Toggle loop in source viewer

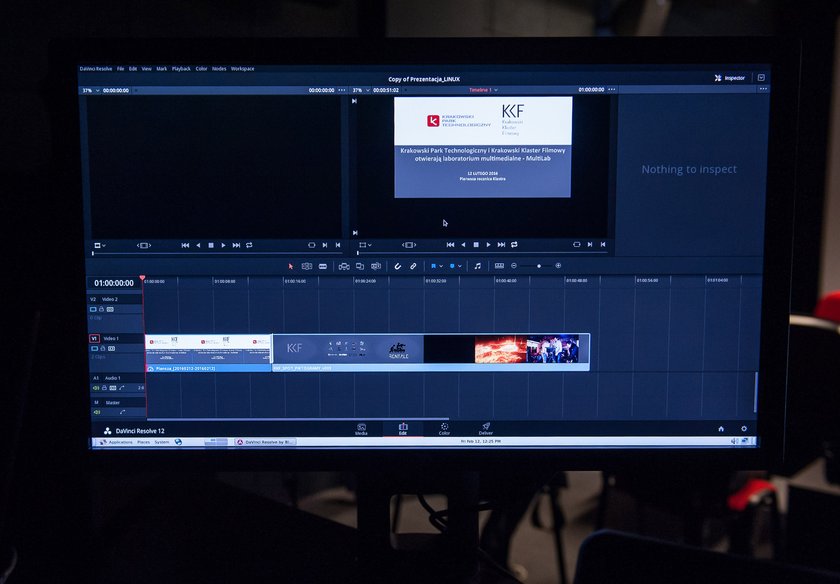[249, 245]
